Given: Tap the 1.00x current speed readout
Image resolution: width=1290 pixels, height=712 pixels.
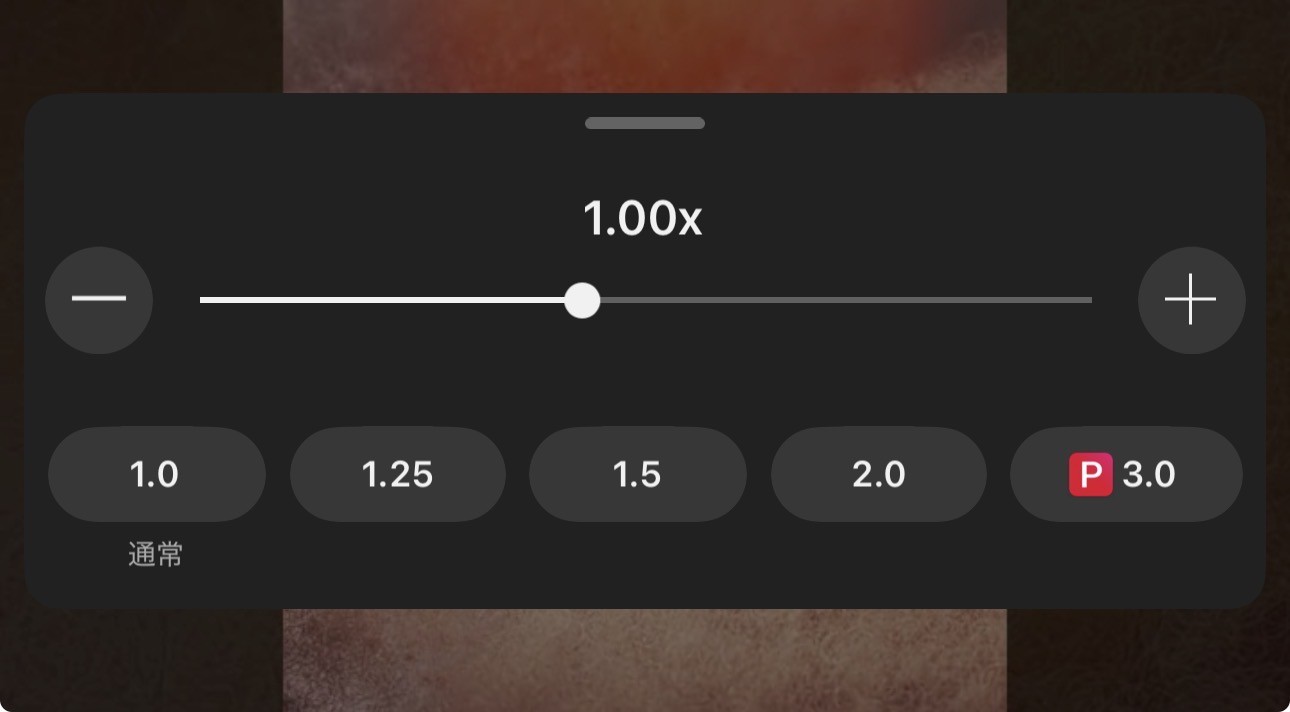Looking at the screenshot, I should tap(643, 218).
